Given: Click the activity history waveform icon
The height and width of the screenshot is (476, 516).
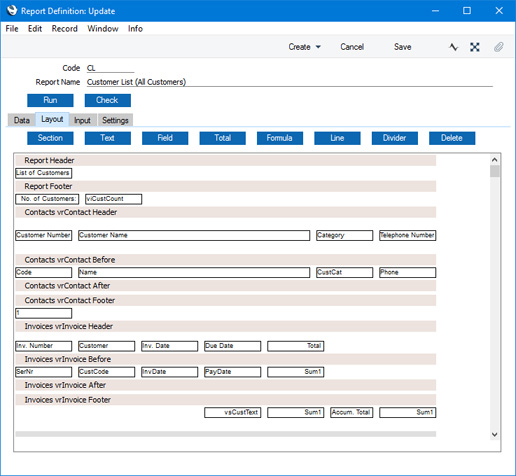Looking at the screenshot, I should [x=453, y=47].
